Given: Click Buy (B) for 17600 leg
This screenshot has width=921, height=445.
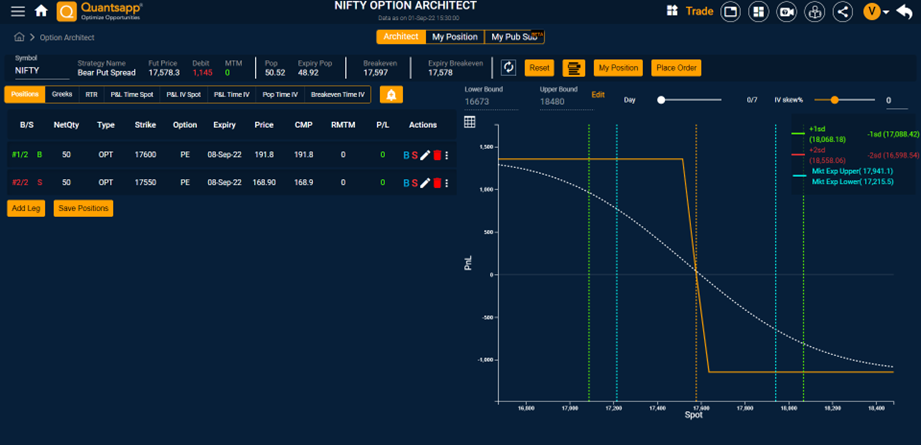Looking at the screenshot, I should [x=406, y=156].
